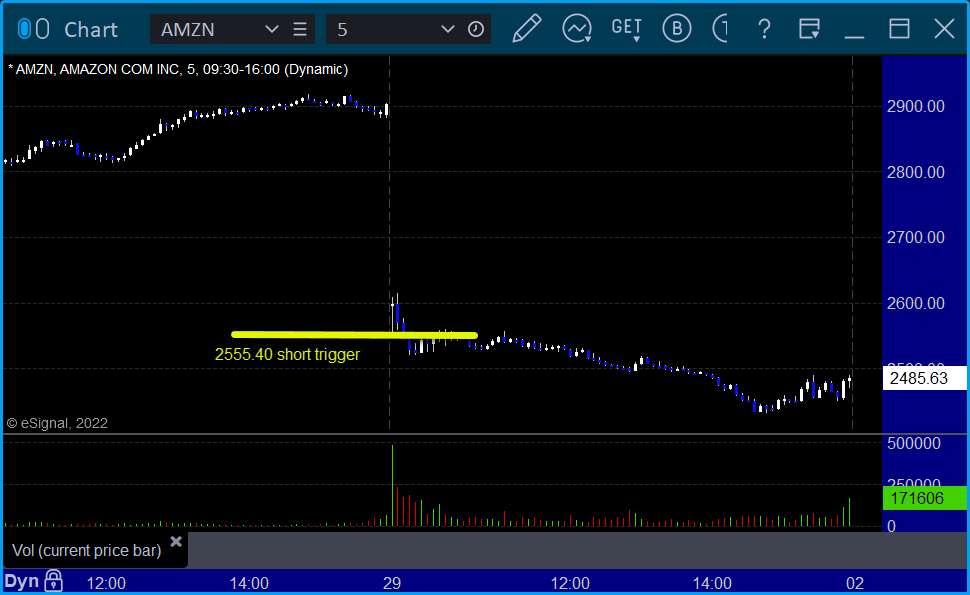The image size is (970, 595).
Task: Close the Vol study label with X
Action: (x=176, y=542)
